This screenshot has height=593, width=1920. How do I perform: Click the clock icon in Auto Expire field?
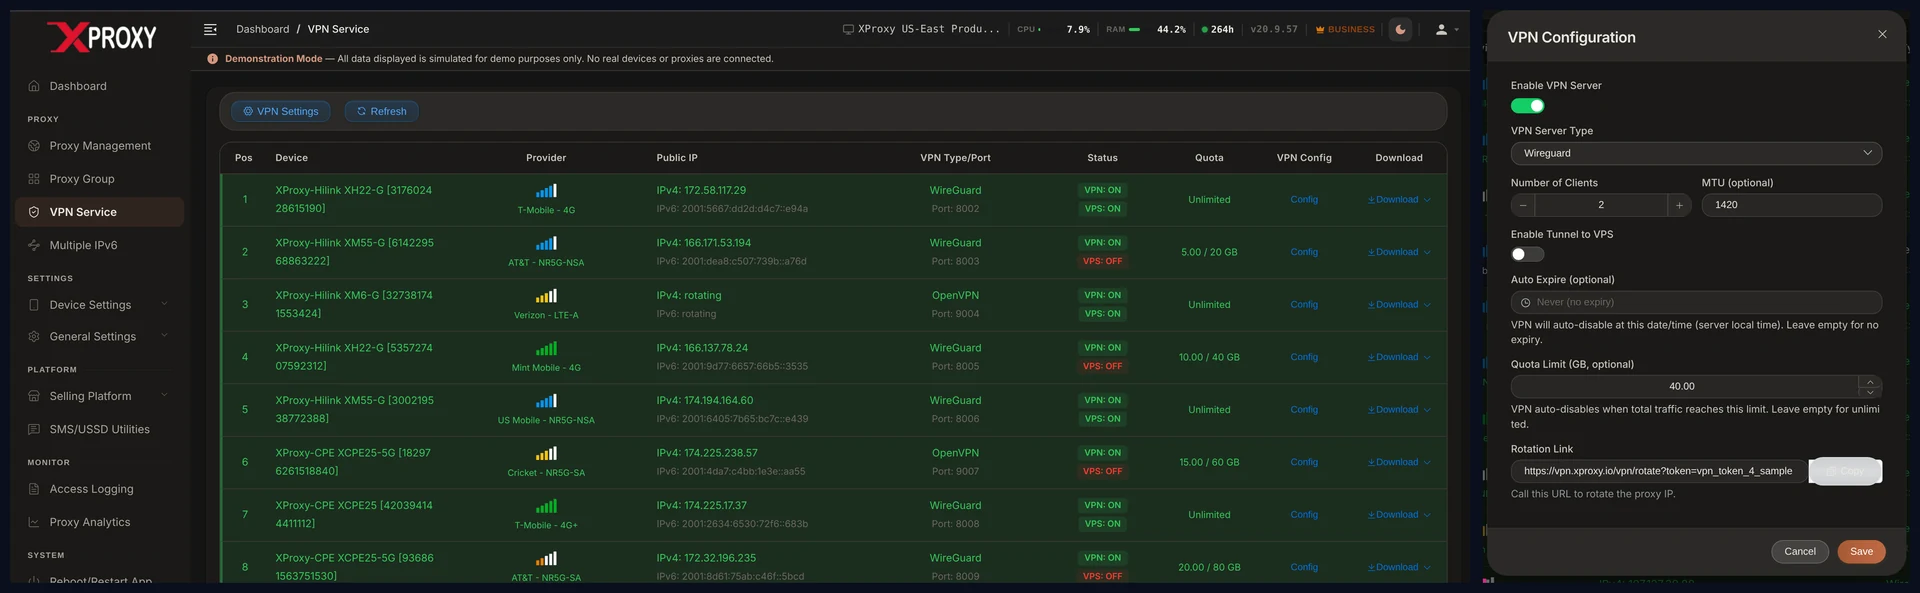pos(1526,302)
